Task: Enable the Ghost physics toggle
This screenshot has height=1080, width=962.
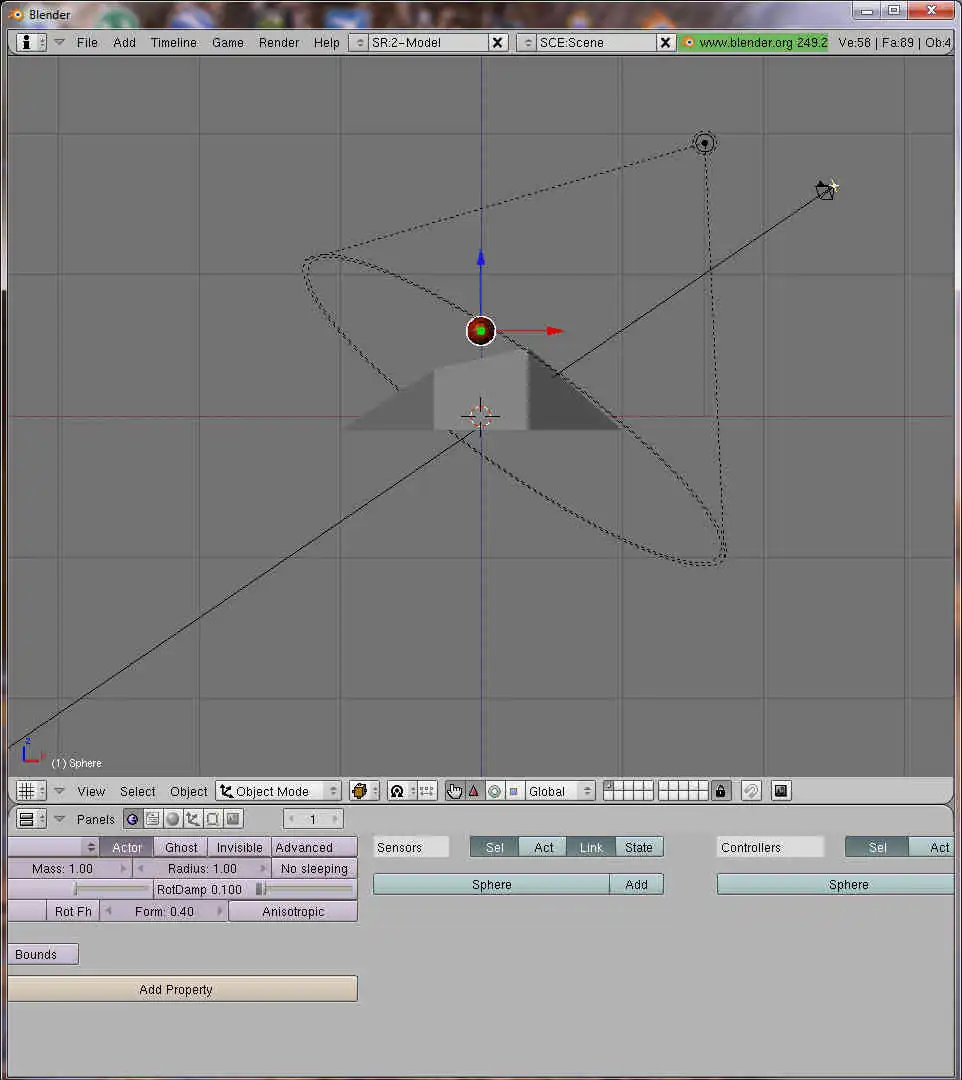Action: 180,847
